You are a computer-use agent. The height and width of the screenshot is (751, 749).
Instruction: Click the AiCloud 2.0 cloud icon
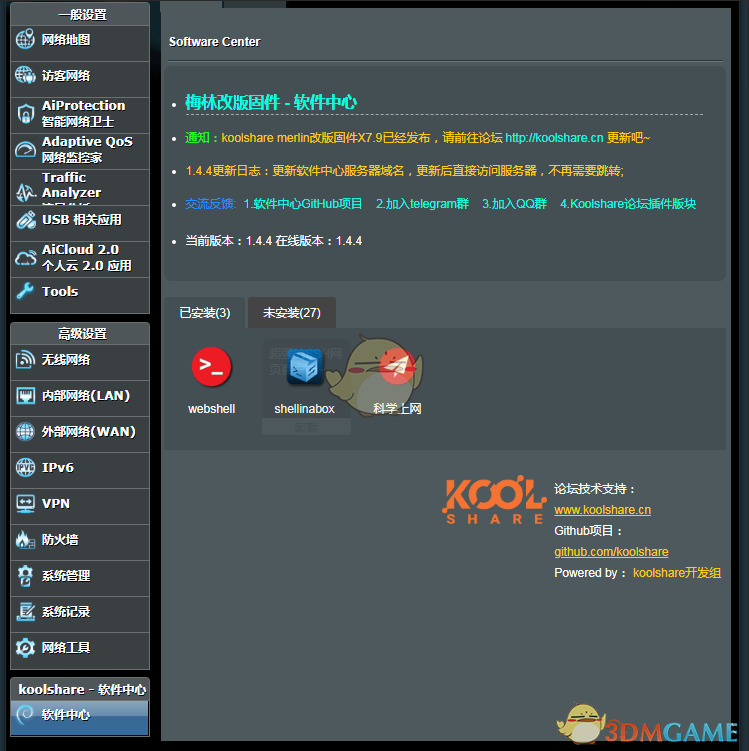pos(25,258)
